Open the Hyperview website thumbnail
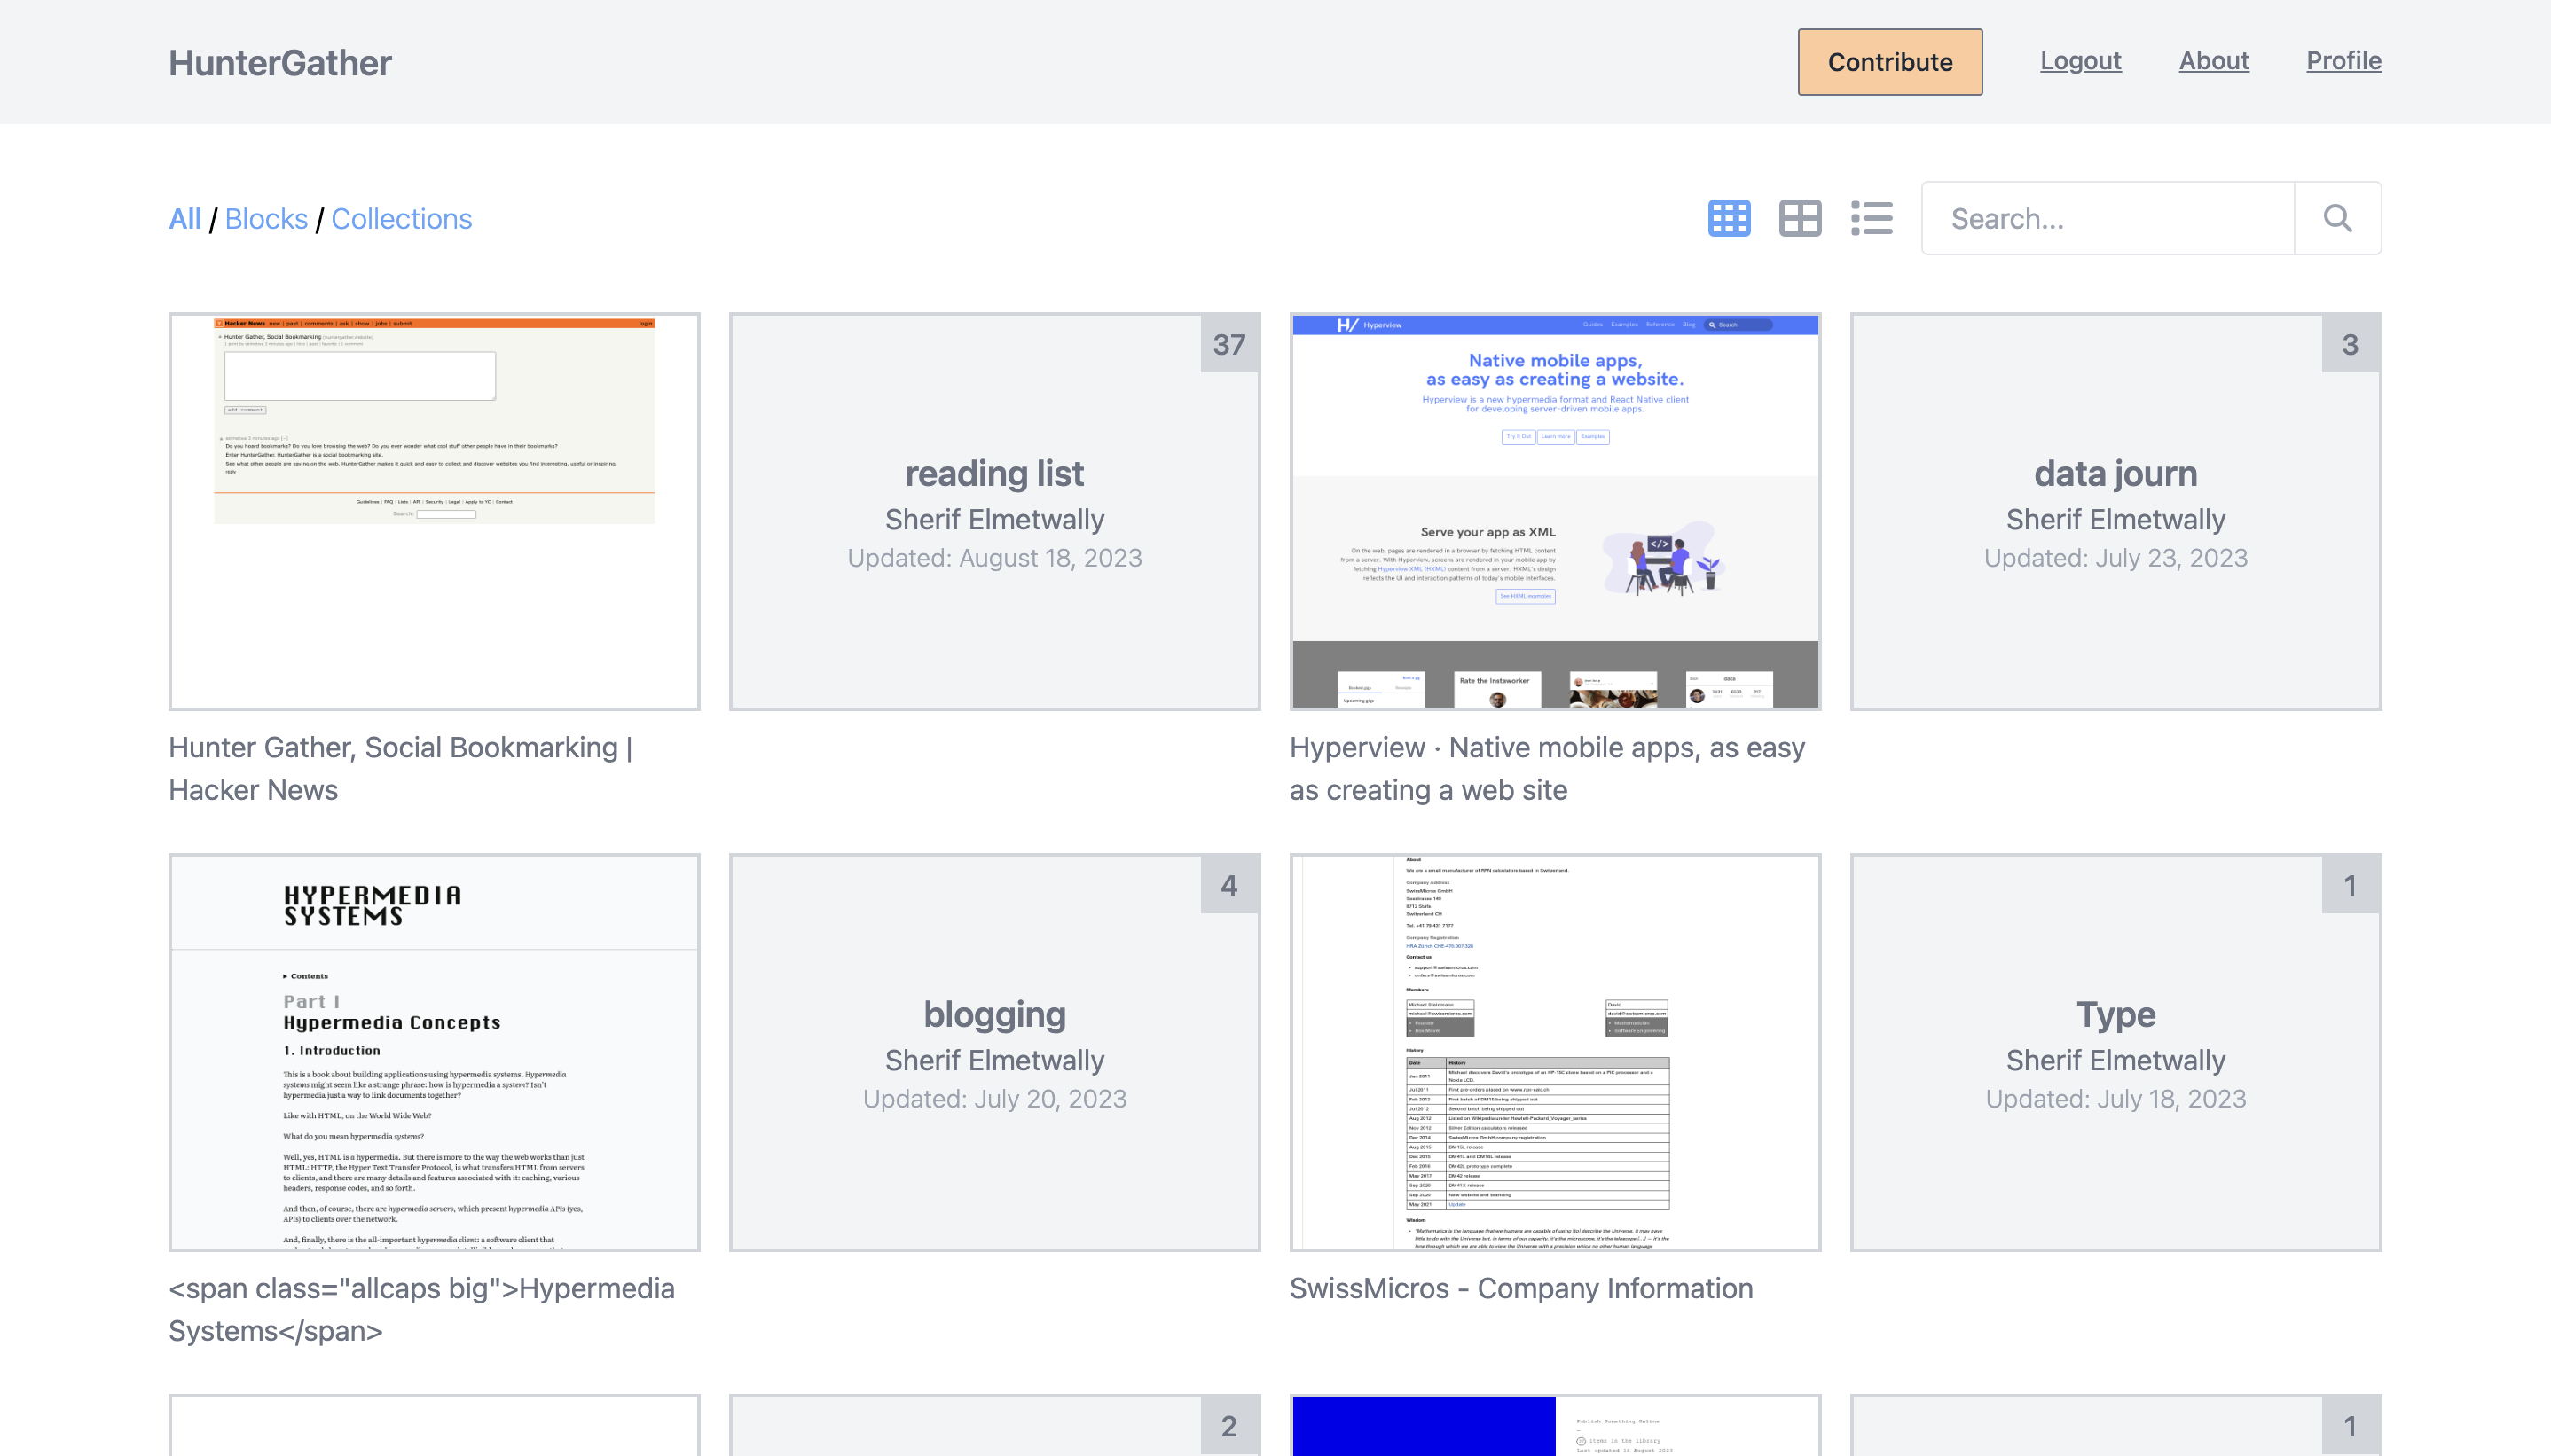Viewport: 2551px width, 1456px height. click(1555, 511)
